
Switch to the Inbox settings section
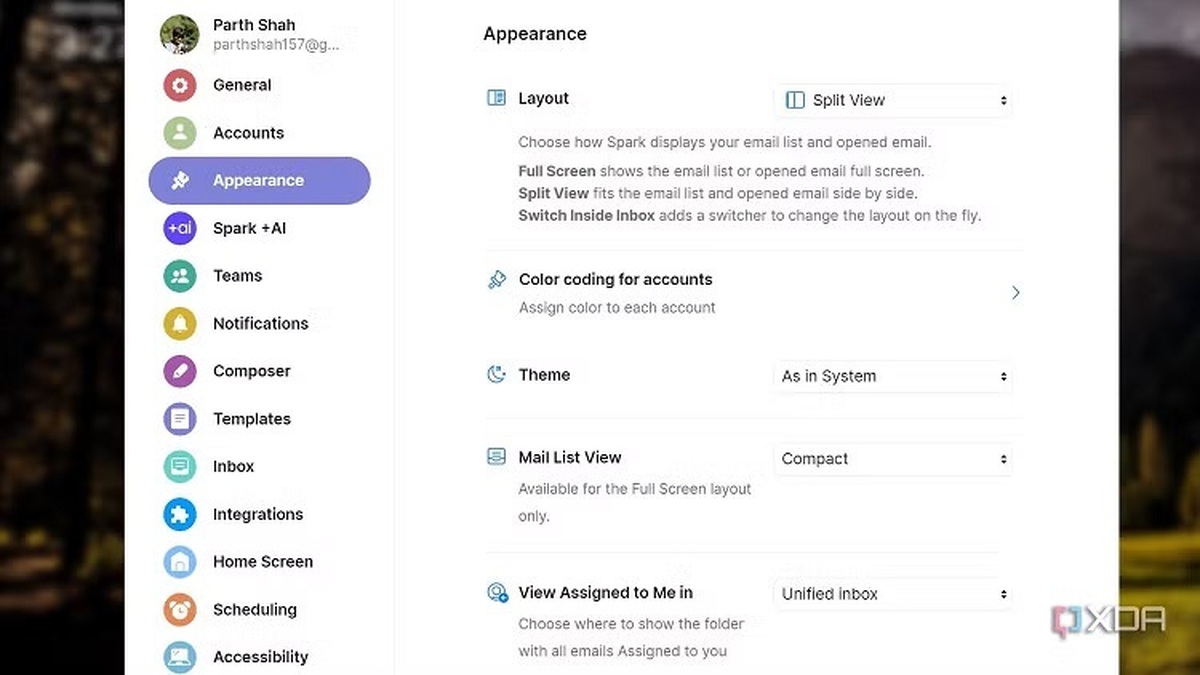(x=233, y=466)
